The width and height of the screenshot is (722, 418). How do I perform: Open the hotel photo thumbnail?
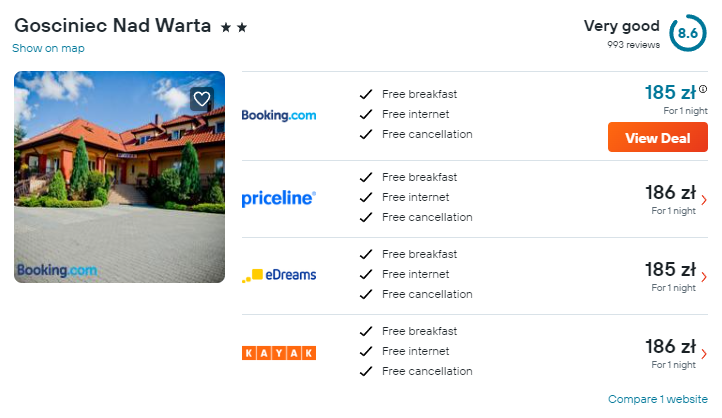point(120,177)
